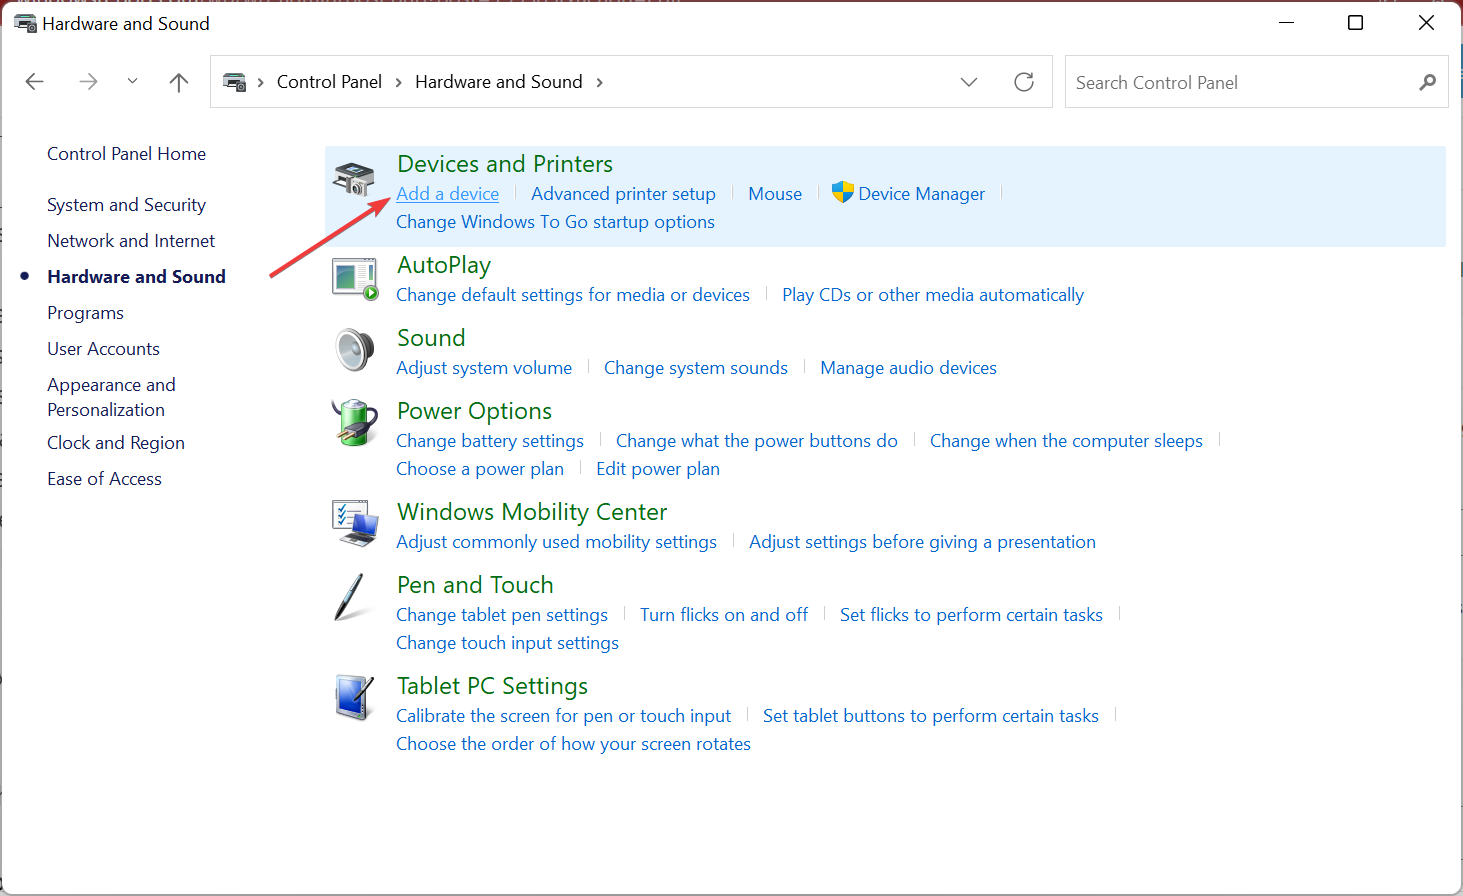Open the Sound heading
The height and width of the screenshot is (896, 1463).
pos(431,338)
